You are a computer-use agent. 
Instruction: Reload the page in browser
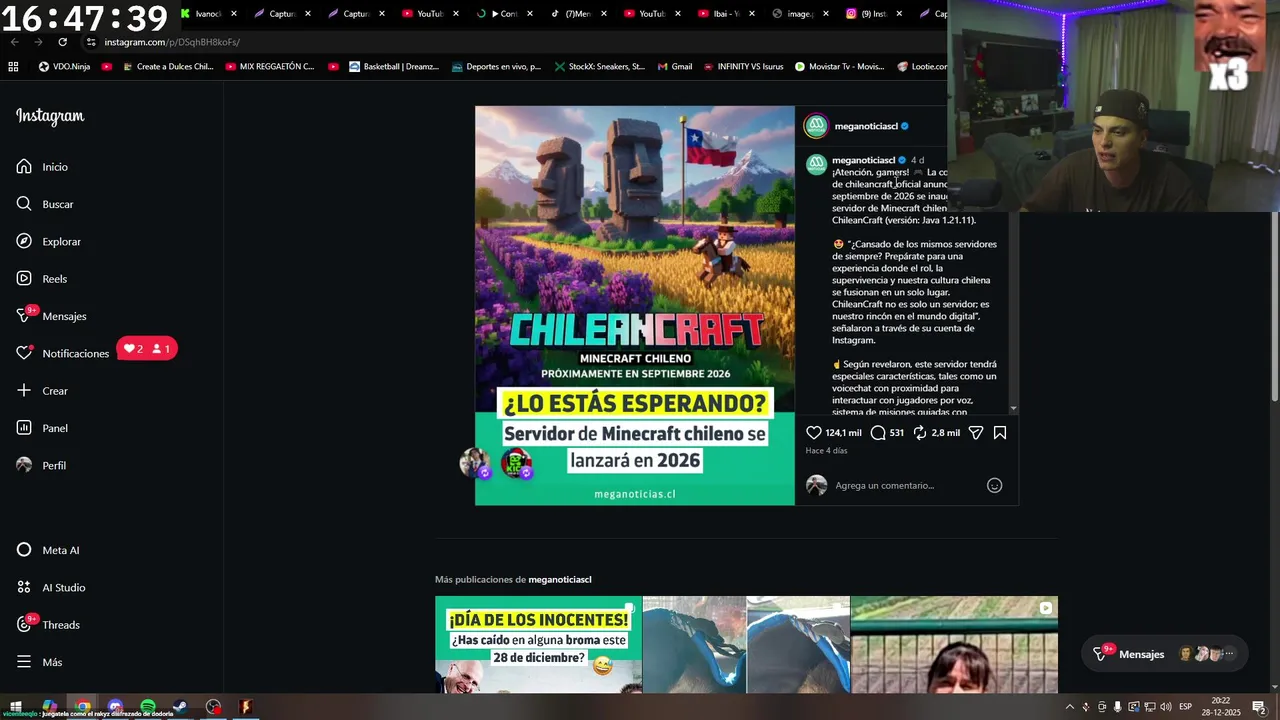[x=62, y=42]
